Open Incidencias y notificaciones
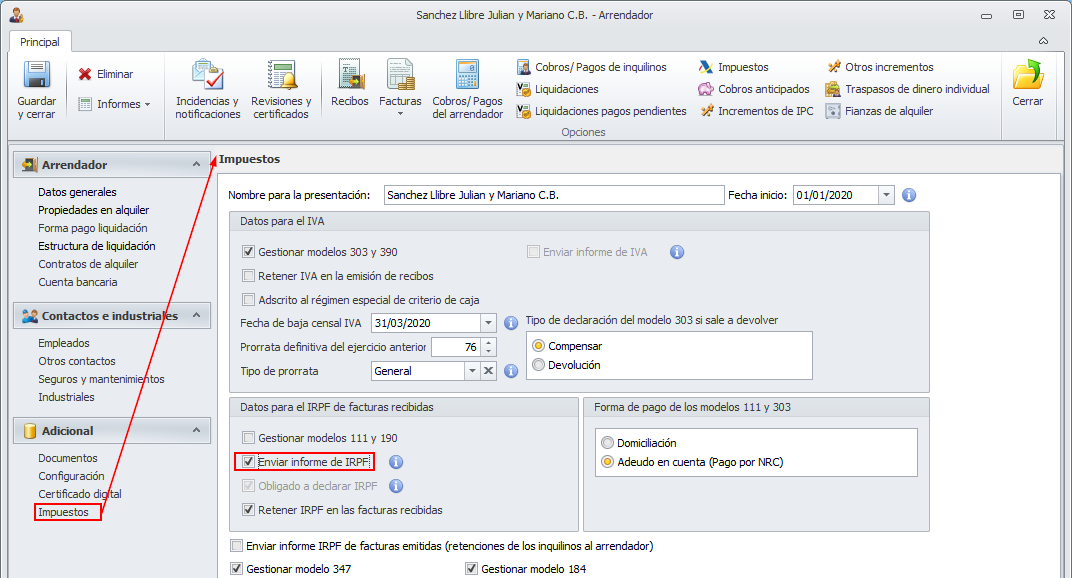The width and height of the screenshot is (1072, 578). pos(207,89)
